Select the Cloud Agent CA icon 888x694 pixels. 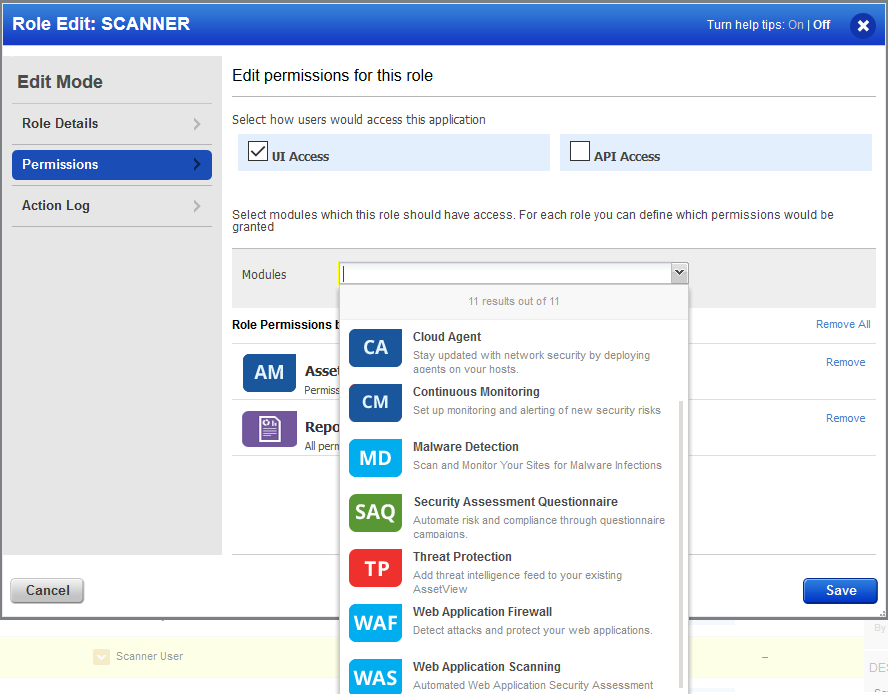click(375, 347)
